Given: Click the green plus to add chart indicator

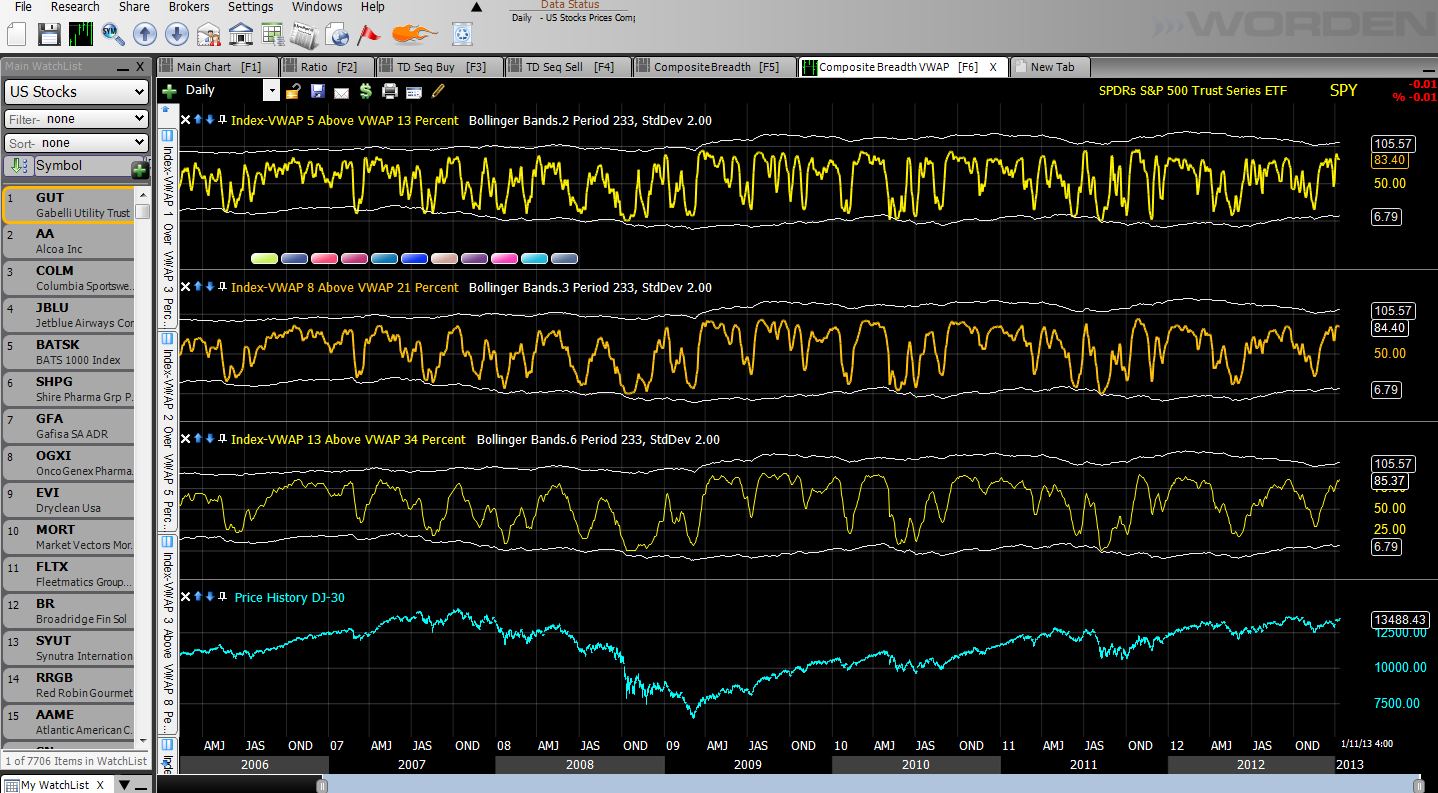Looking at the screenshot, I should pyautogui.click(x=170, y=90).
